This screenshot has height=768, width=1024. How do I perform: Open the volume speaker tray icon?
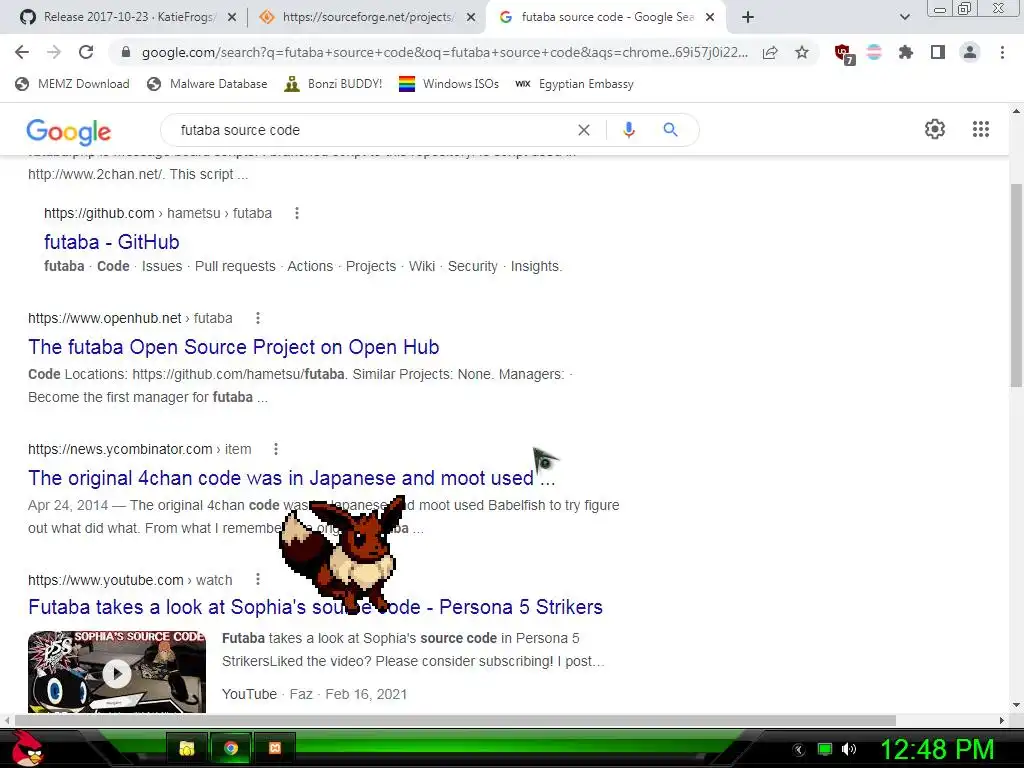849,749
